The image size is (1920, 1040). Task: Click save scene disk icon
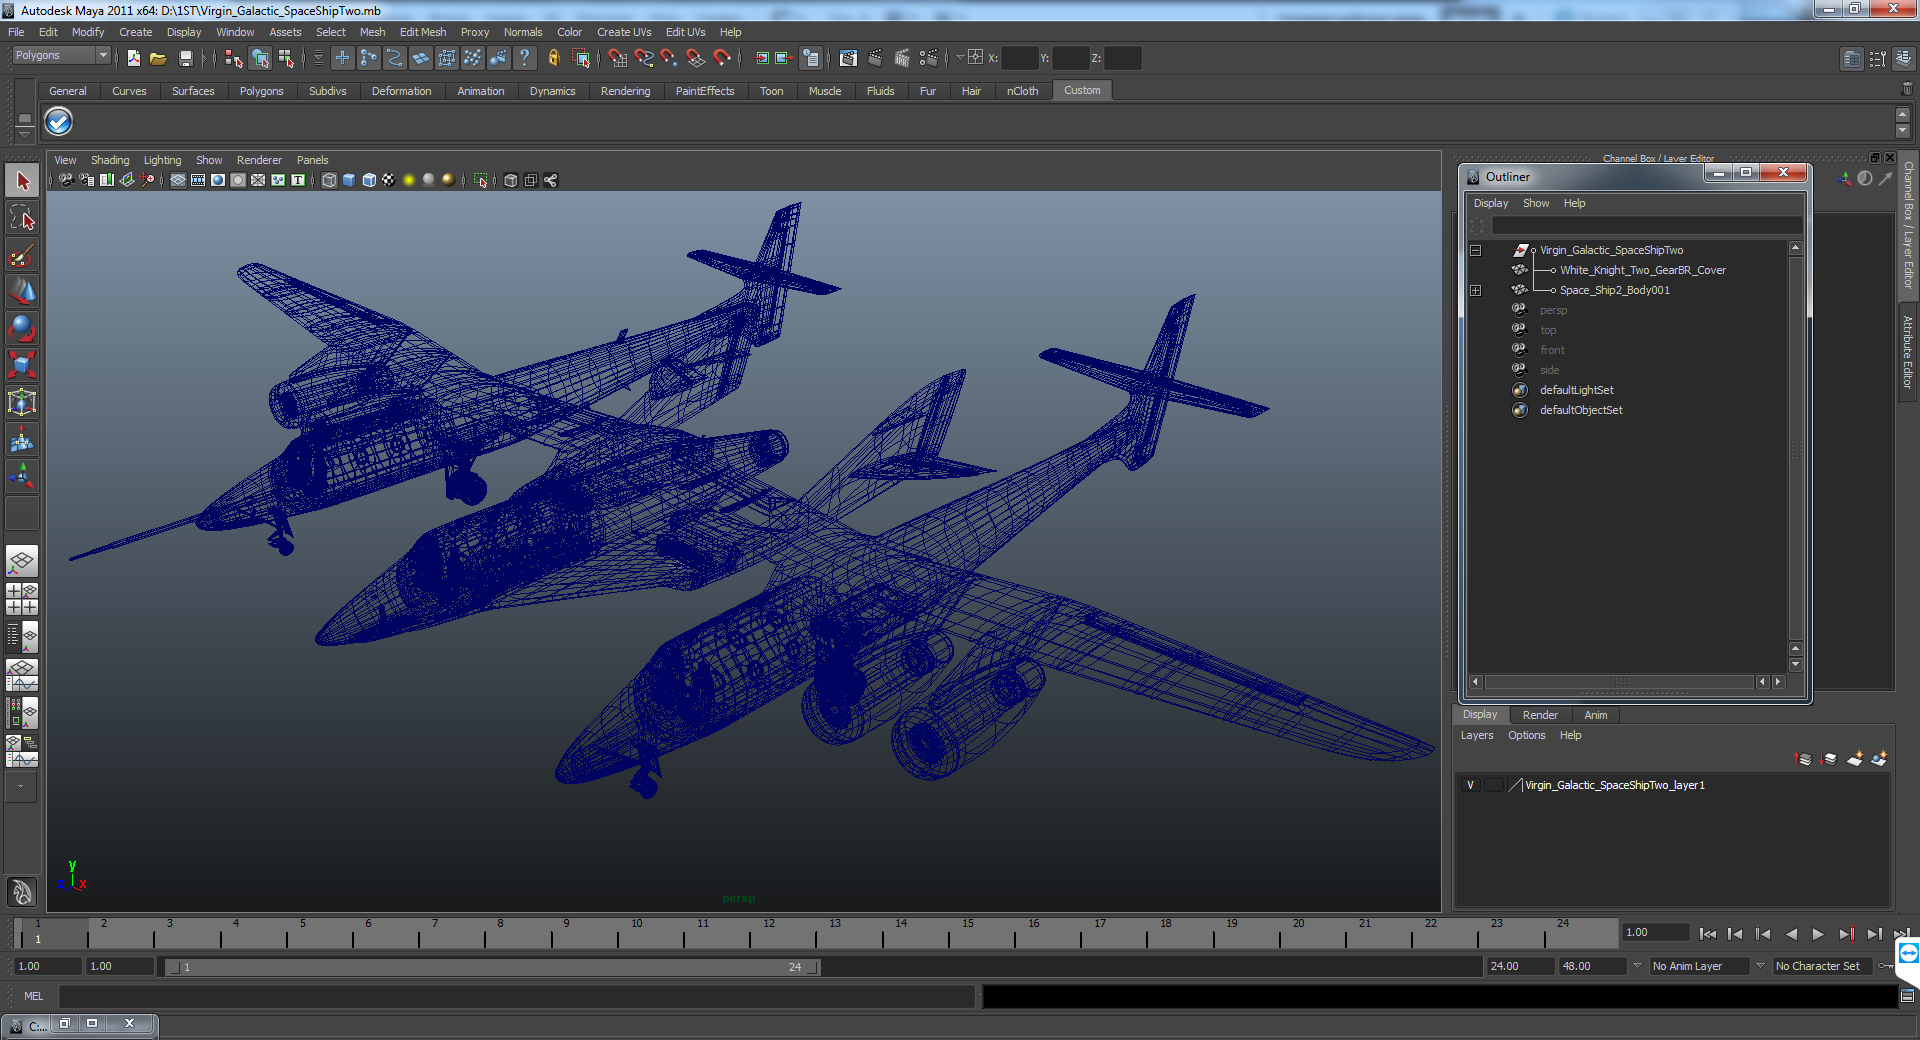[185, 58]
